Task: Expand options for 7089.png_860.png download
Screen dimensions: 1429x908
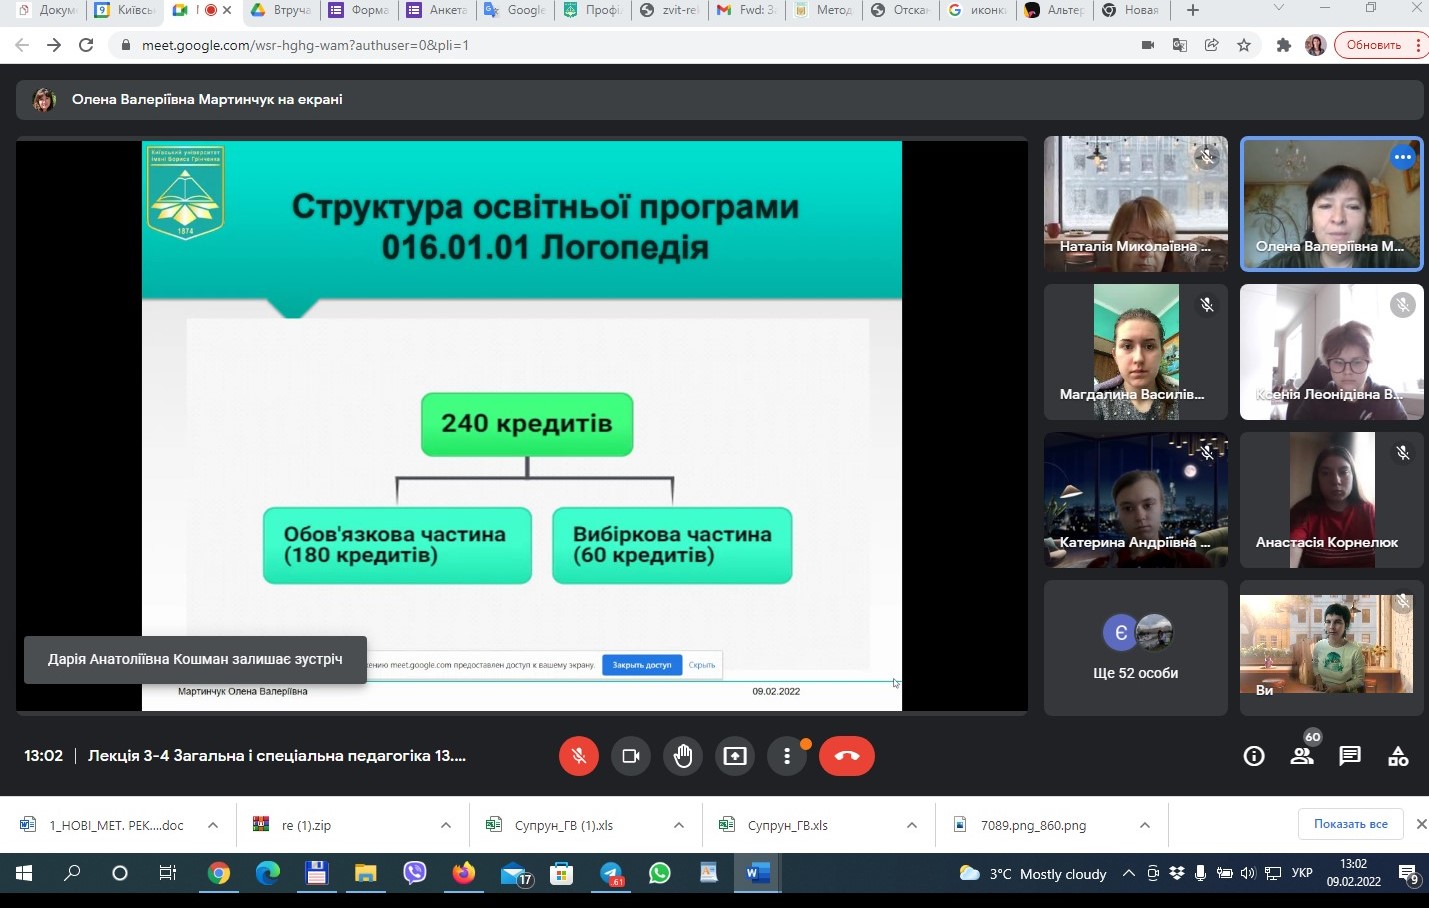Action: click(x=1144, y=825)
